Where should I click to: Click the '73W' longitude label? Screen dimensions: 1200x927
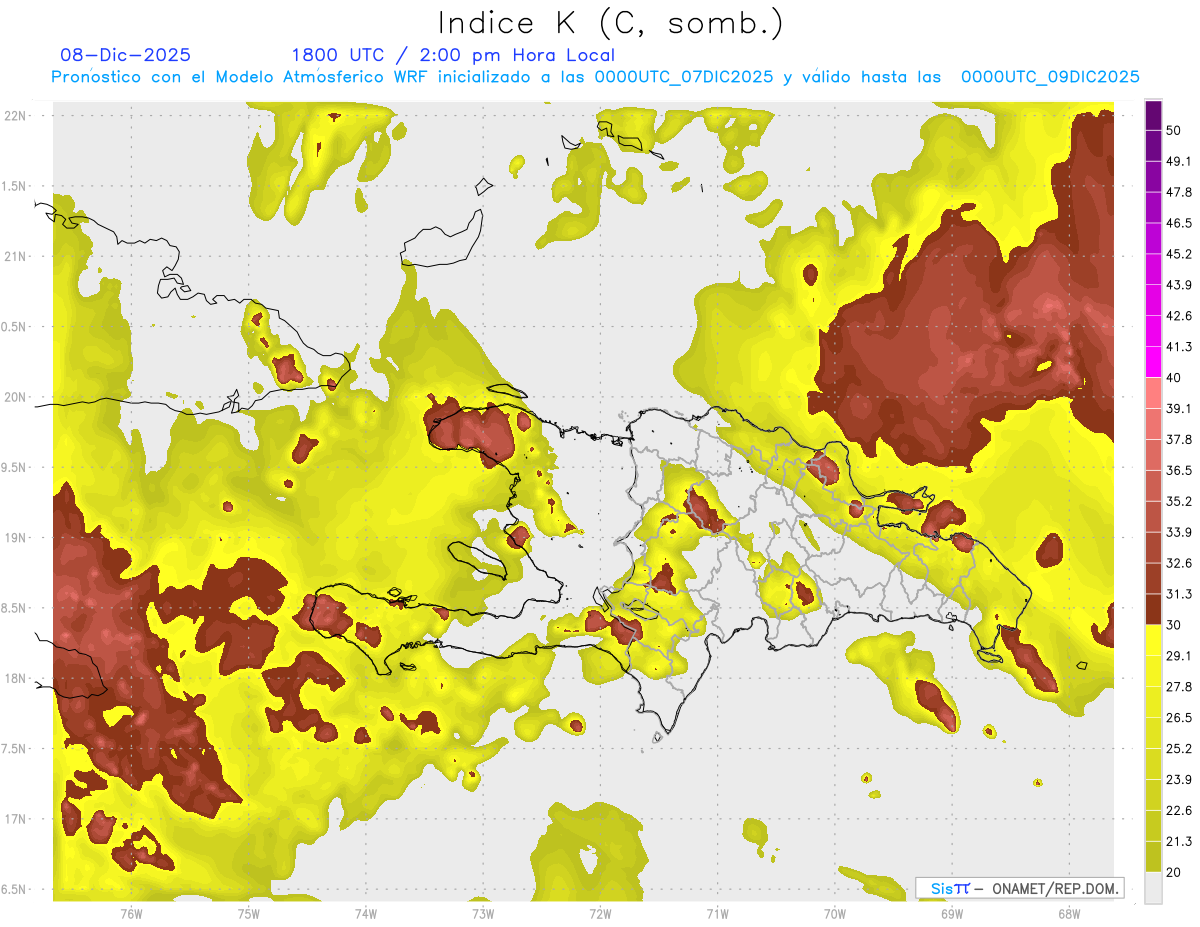(483, 913)
